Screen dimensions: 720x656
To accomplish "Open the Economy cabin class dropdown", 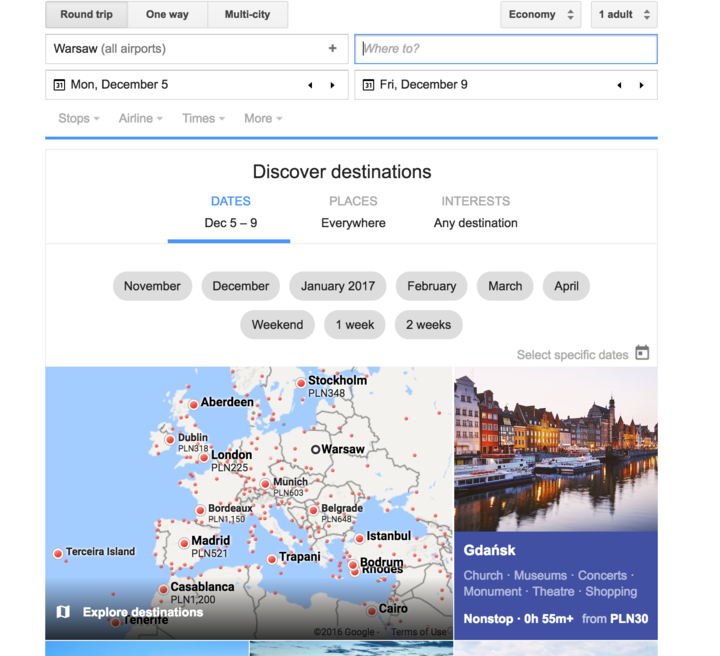I will click(540, 14).
